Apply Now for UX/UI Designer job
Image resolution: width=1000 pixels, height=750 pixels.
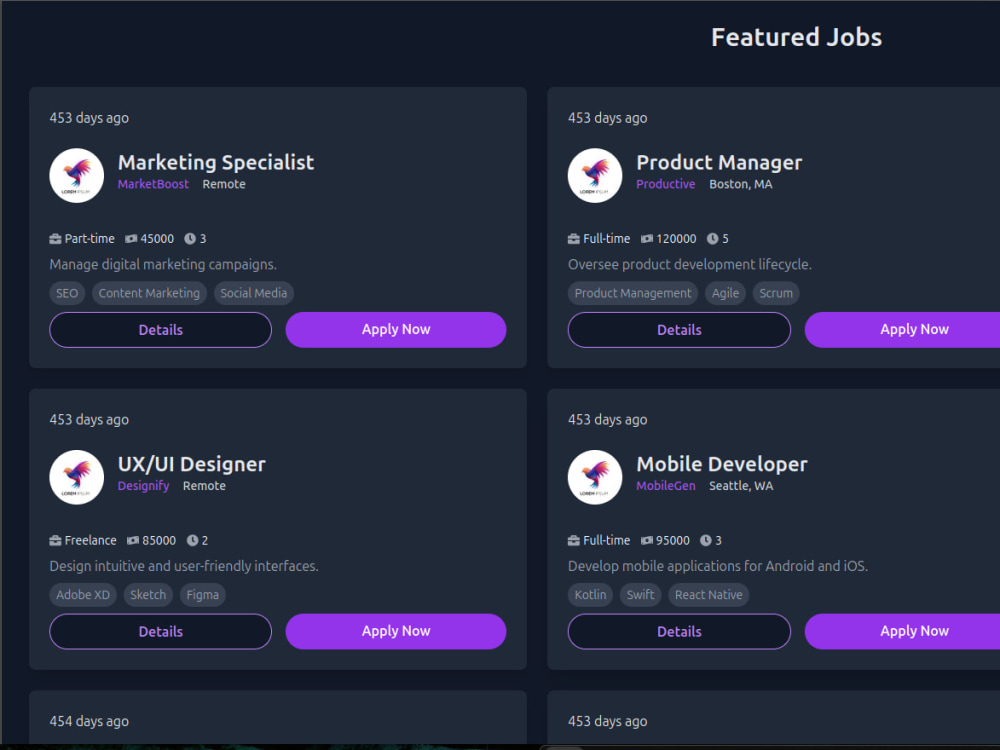[x=396, y=631]
